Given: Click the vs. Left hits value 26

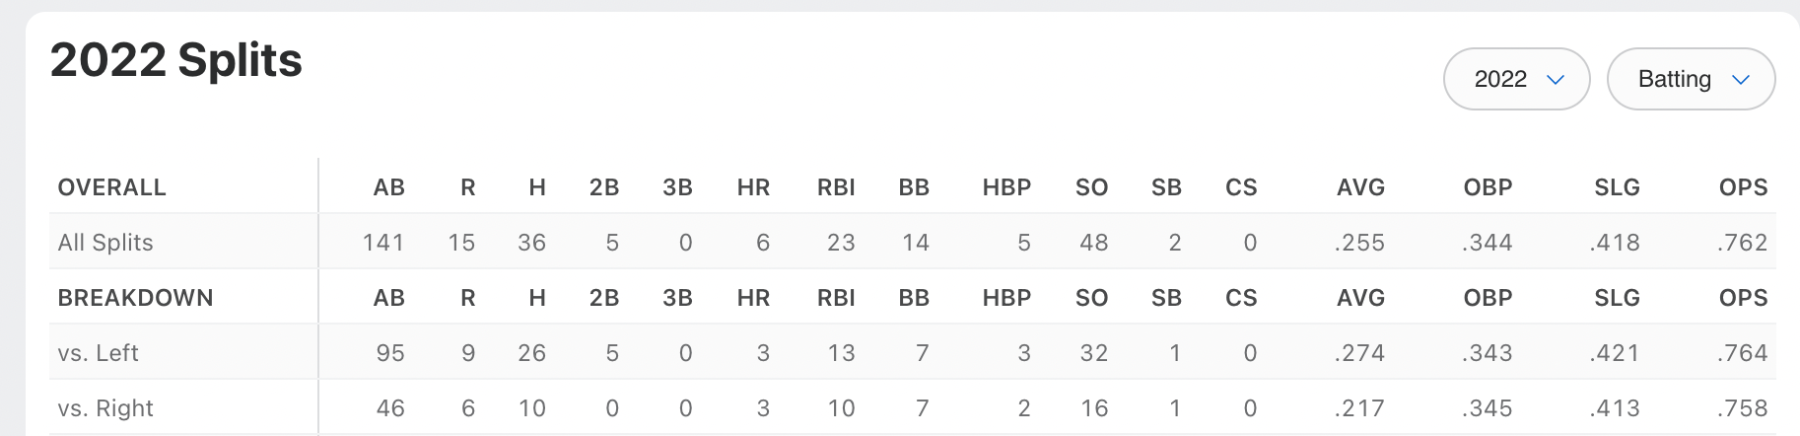Looking at the screenshot, I should coord(531,353).
